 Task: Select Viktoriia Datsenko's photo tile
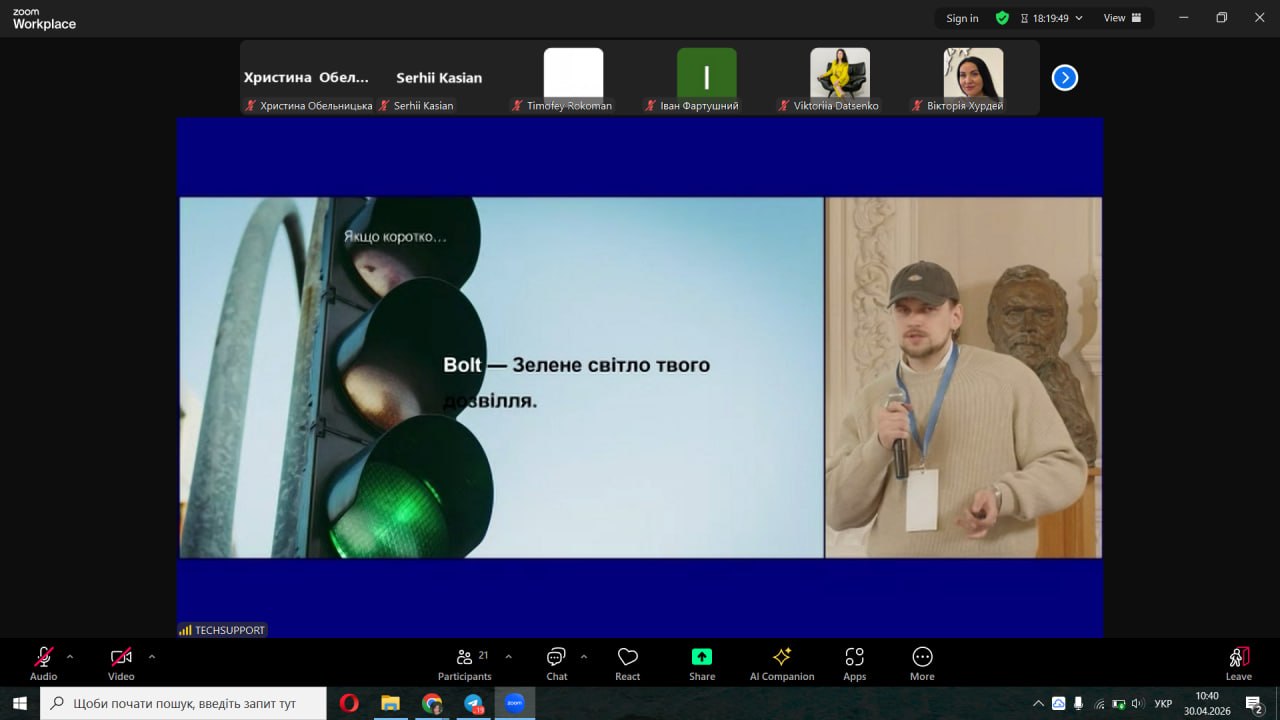(x=840, y=78)
